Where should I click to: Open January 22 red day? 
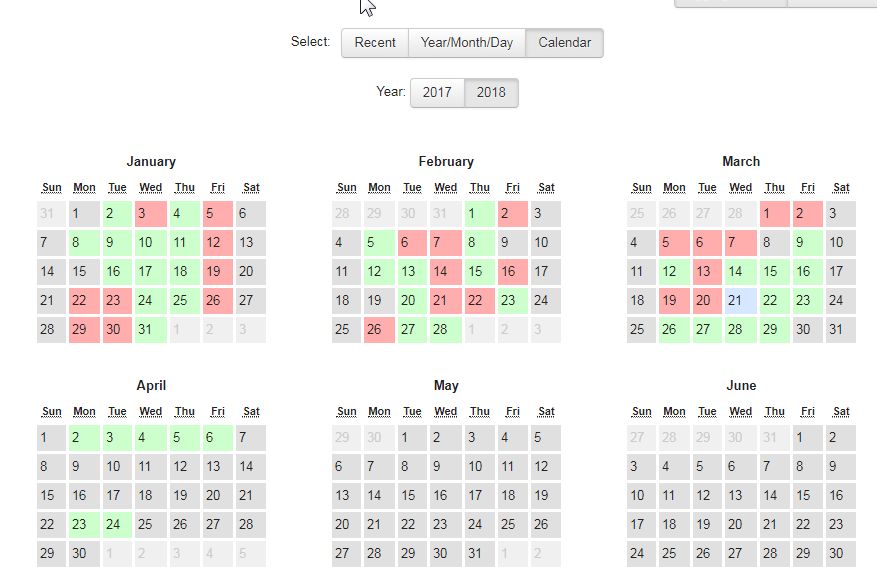pyautogui.click(x=84, y=301)
